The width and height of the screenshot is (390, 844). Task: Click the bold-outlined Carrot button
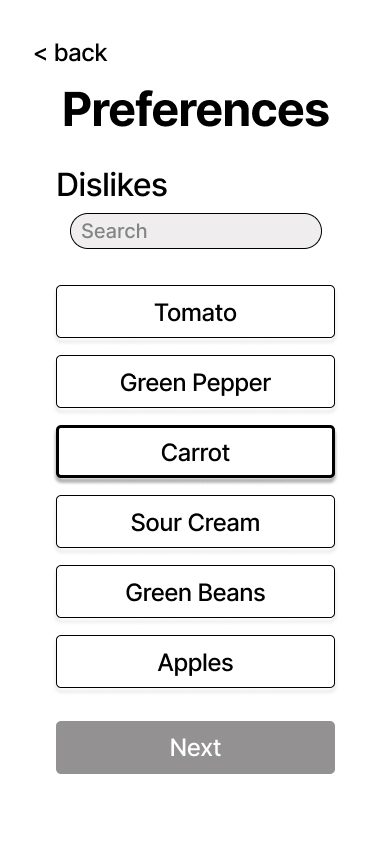[x=195, y=452]
